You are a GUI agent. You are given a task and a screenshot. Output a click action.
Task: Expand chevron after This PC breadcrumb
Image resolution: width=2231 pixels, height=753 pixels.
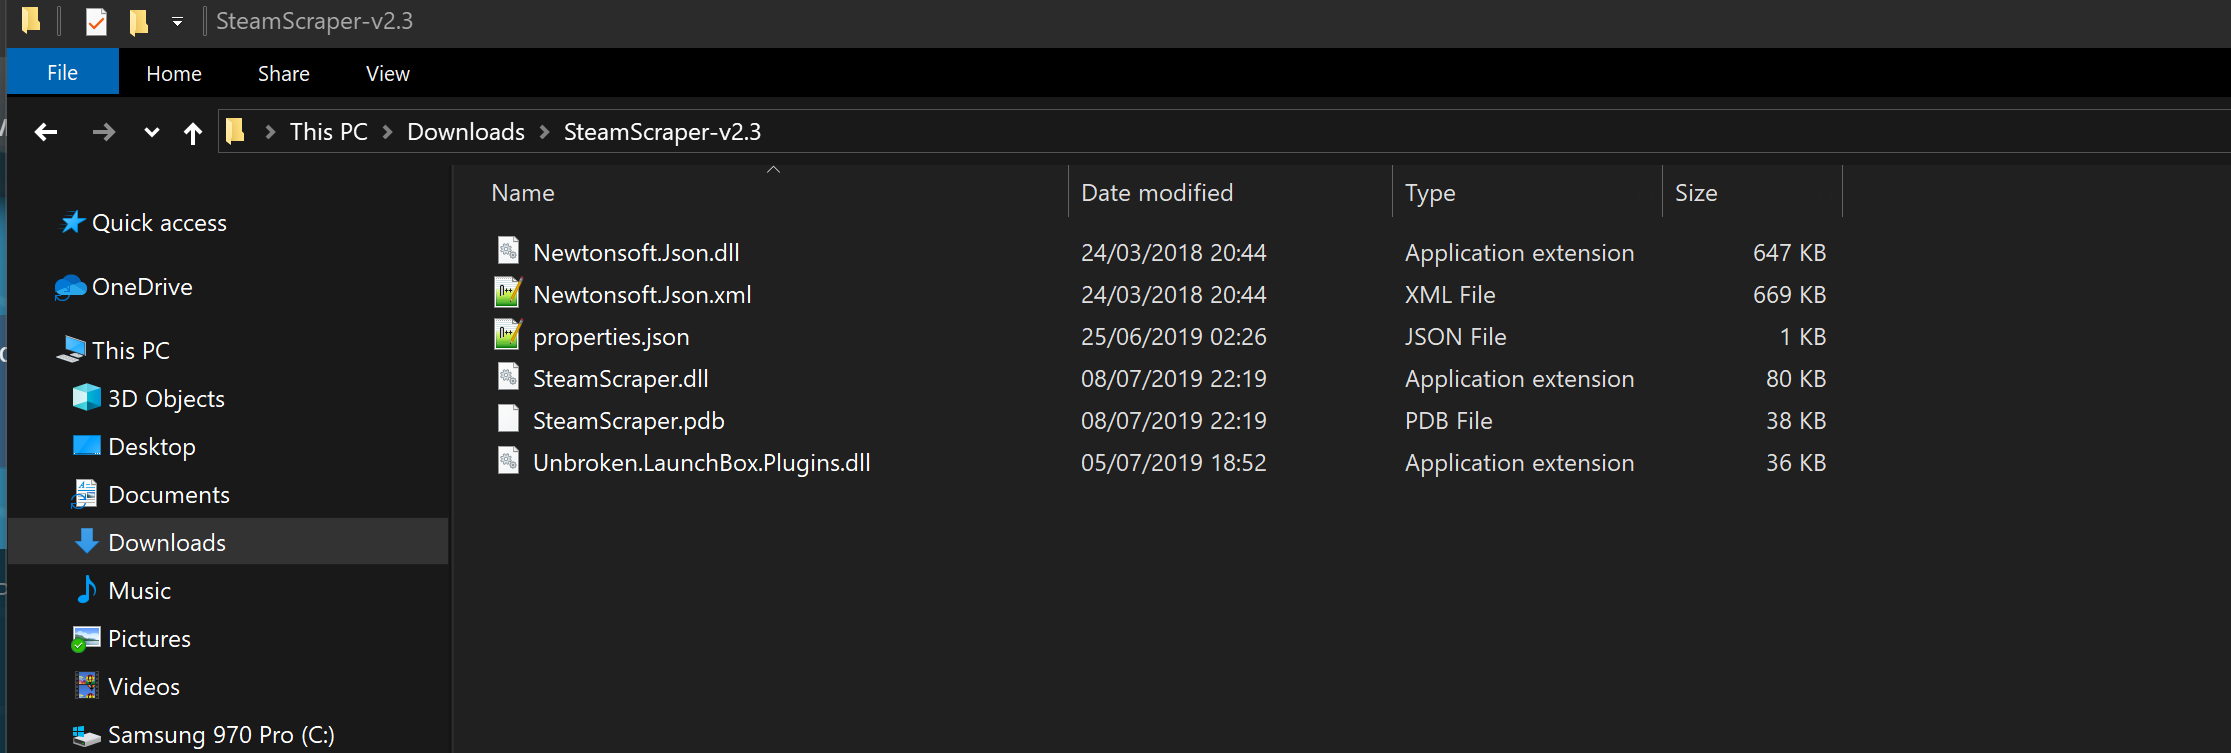coord(388,132)
